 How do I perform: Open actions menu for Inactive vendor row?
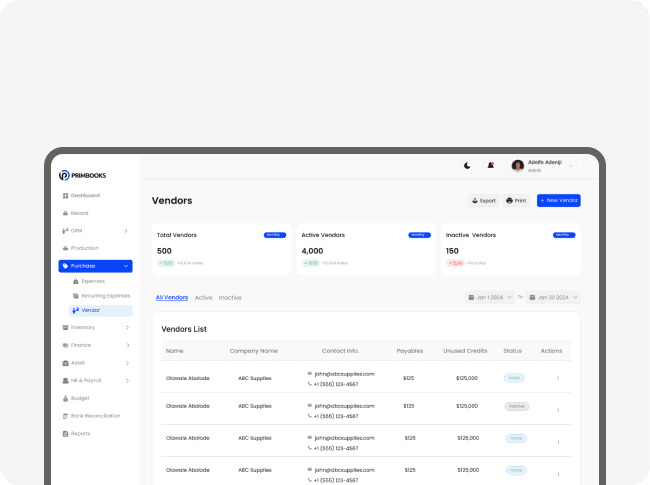pyautogui.click(x=558, y=410)
